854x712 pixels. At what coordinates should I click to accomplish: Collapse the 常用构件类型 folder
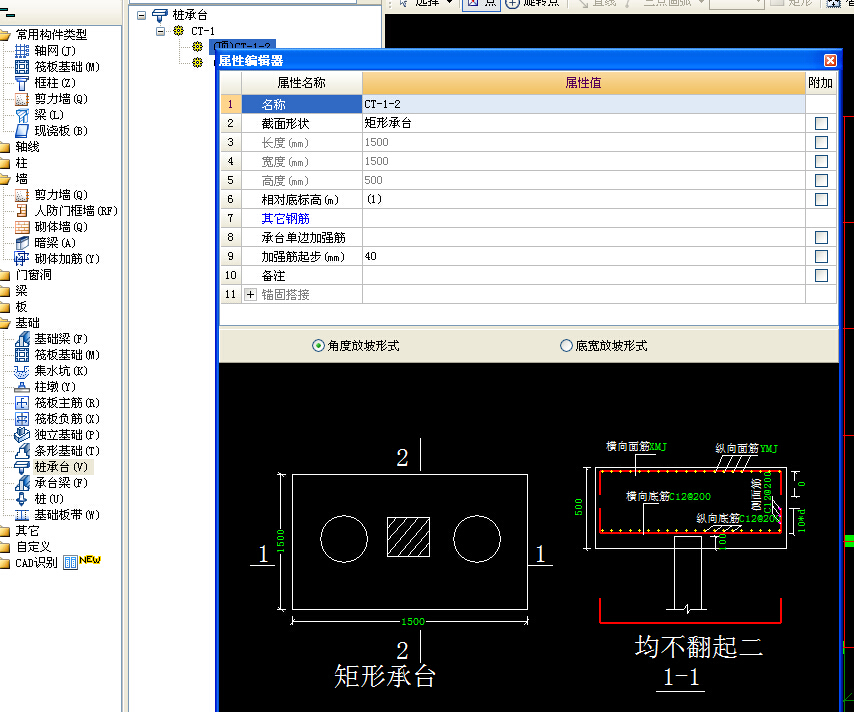coord(5,35)
